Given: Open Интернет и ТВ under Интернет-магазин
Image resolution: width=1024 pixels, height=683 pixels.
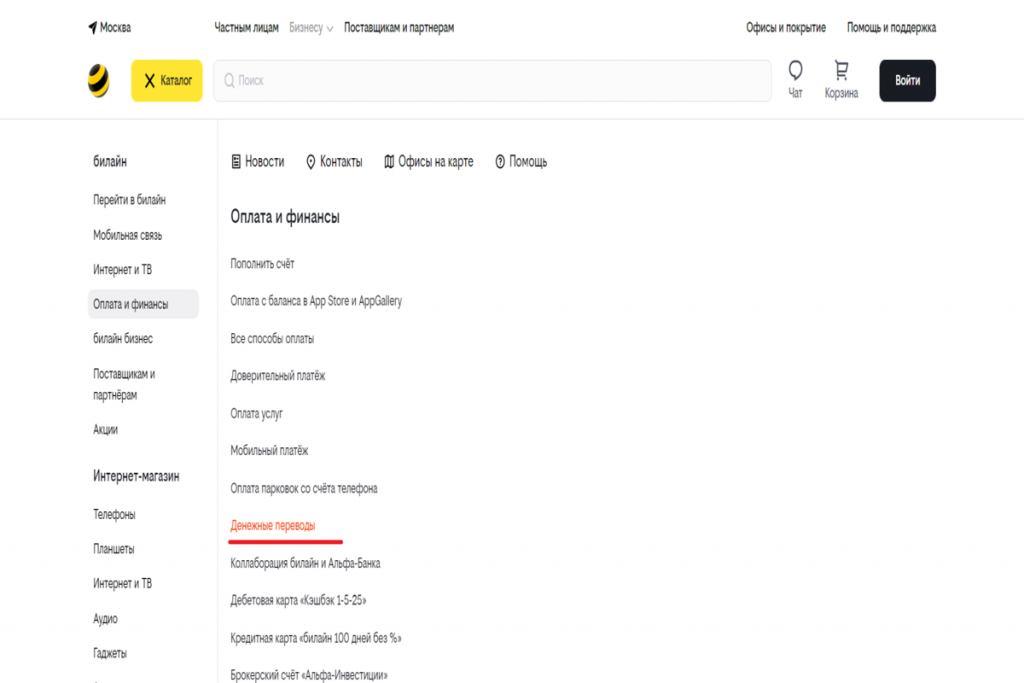Looking at the screenshot, I should click(122, 584).
